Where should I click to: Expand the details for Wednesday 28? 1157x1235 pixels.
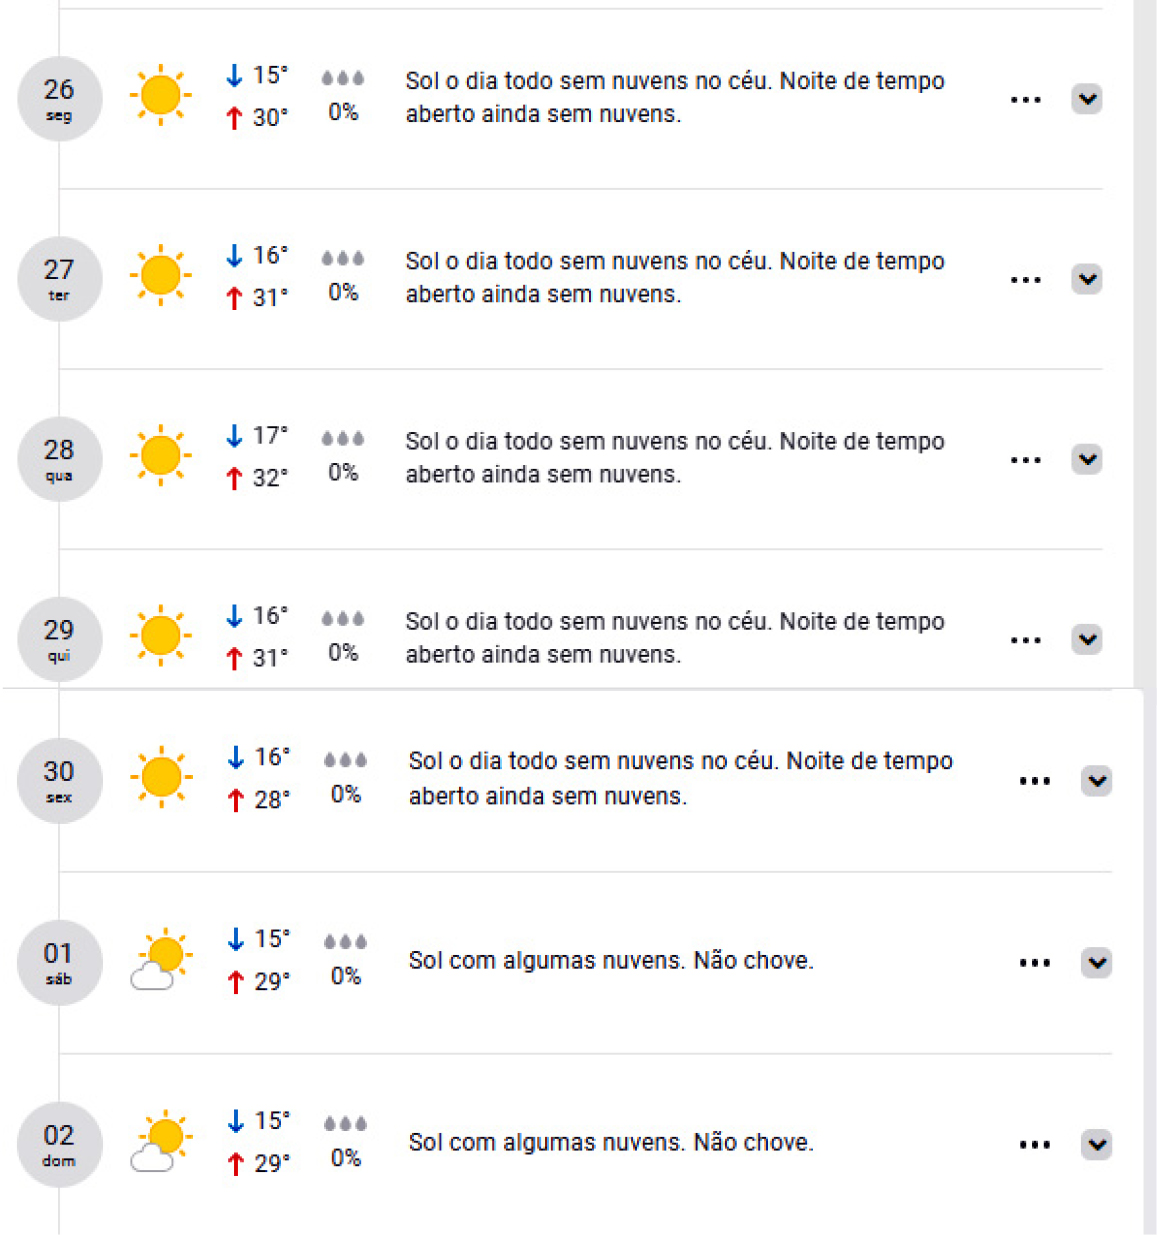tap(1087, 459)
